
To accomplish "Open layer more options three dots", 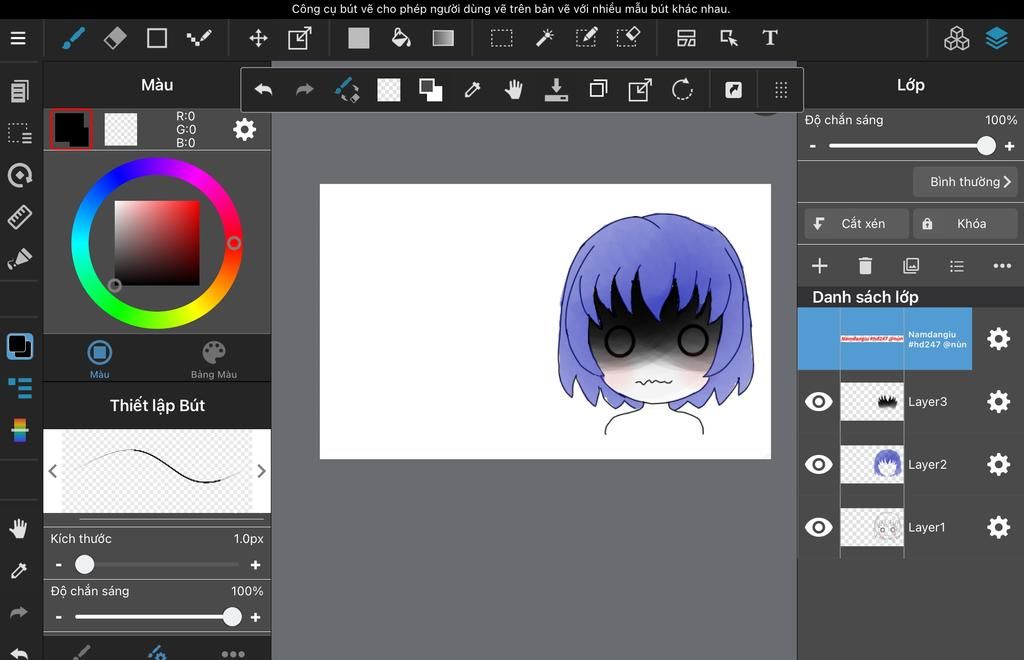I will (1002, 266).
